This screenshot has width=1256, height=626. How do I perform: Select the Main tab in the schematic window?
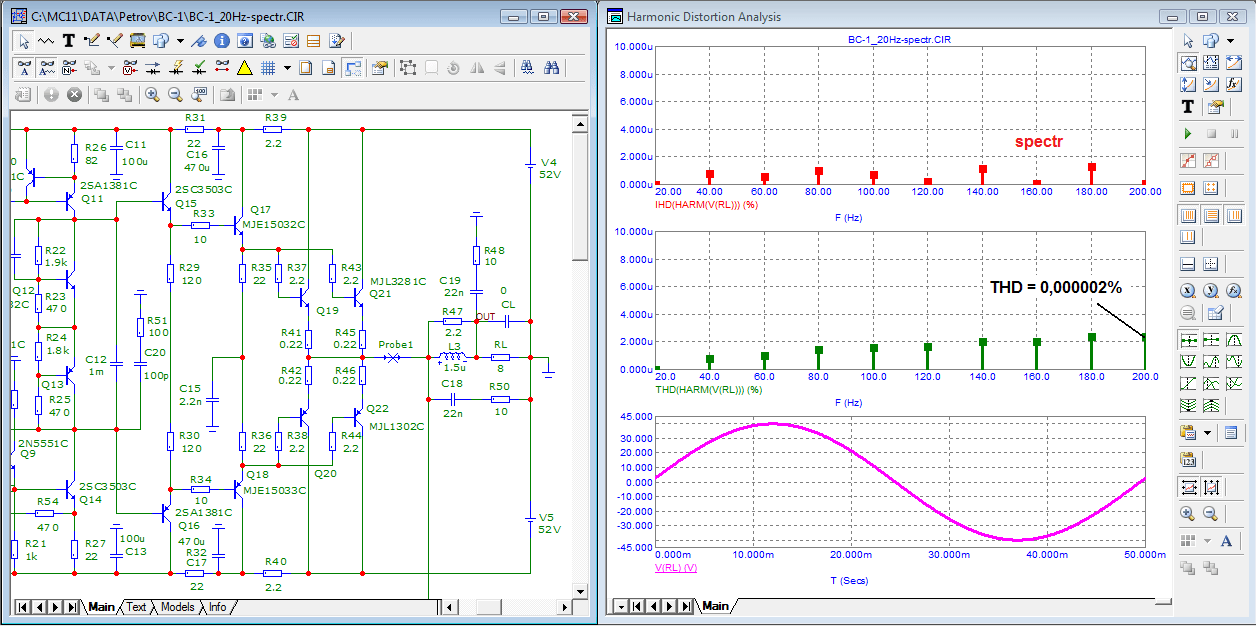[x=101, y=607]
